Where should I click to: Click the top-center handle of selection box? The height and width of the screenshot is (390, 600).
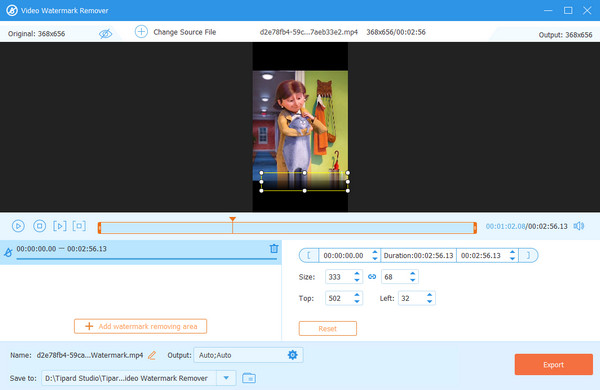click(x=305, y=173)
